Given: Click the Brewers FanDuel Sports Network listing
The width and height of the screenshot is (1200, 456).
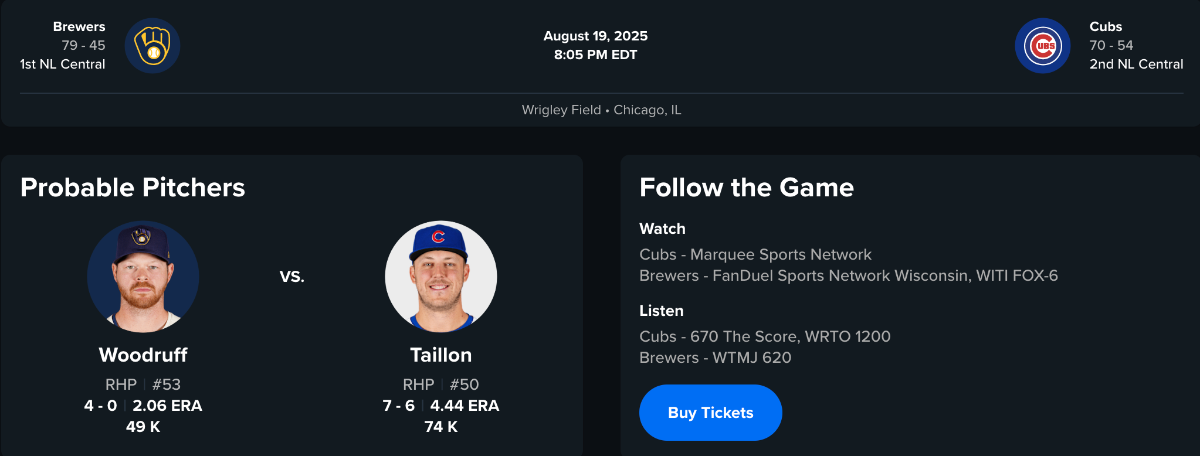Looking at the screenshot, I should pyautogui.click(x=848, y=276).
